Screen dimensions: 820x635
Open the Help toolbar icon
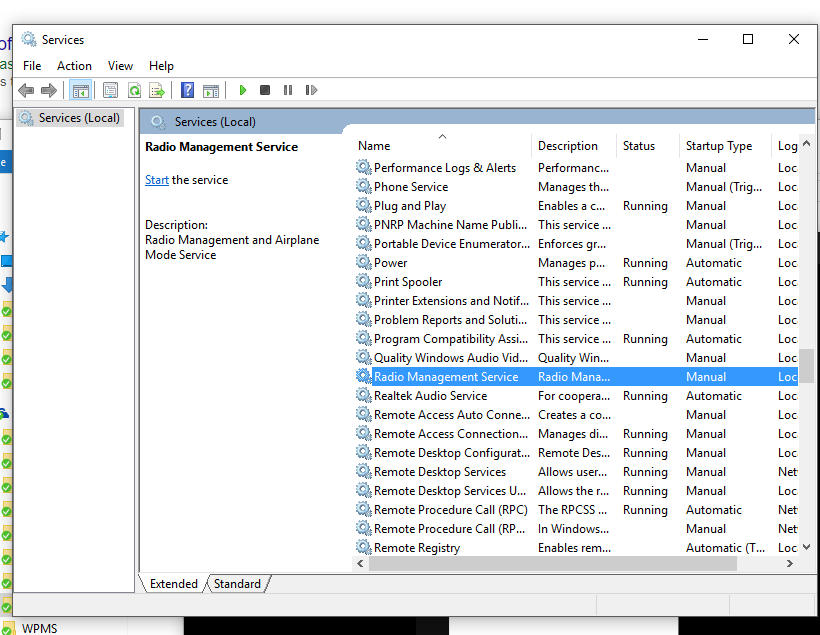187,90
